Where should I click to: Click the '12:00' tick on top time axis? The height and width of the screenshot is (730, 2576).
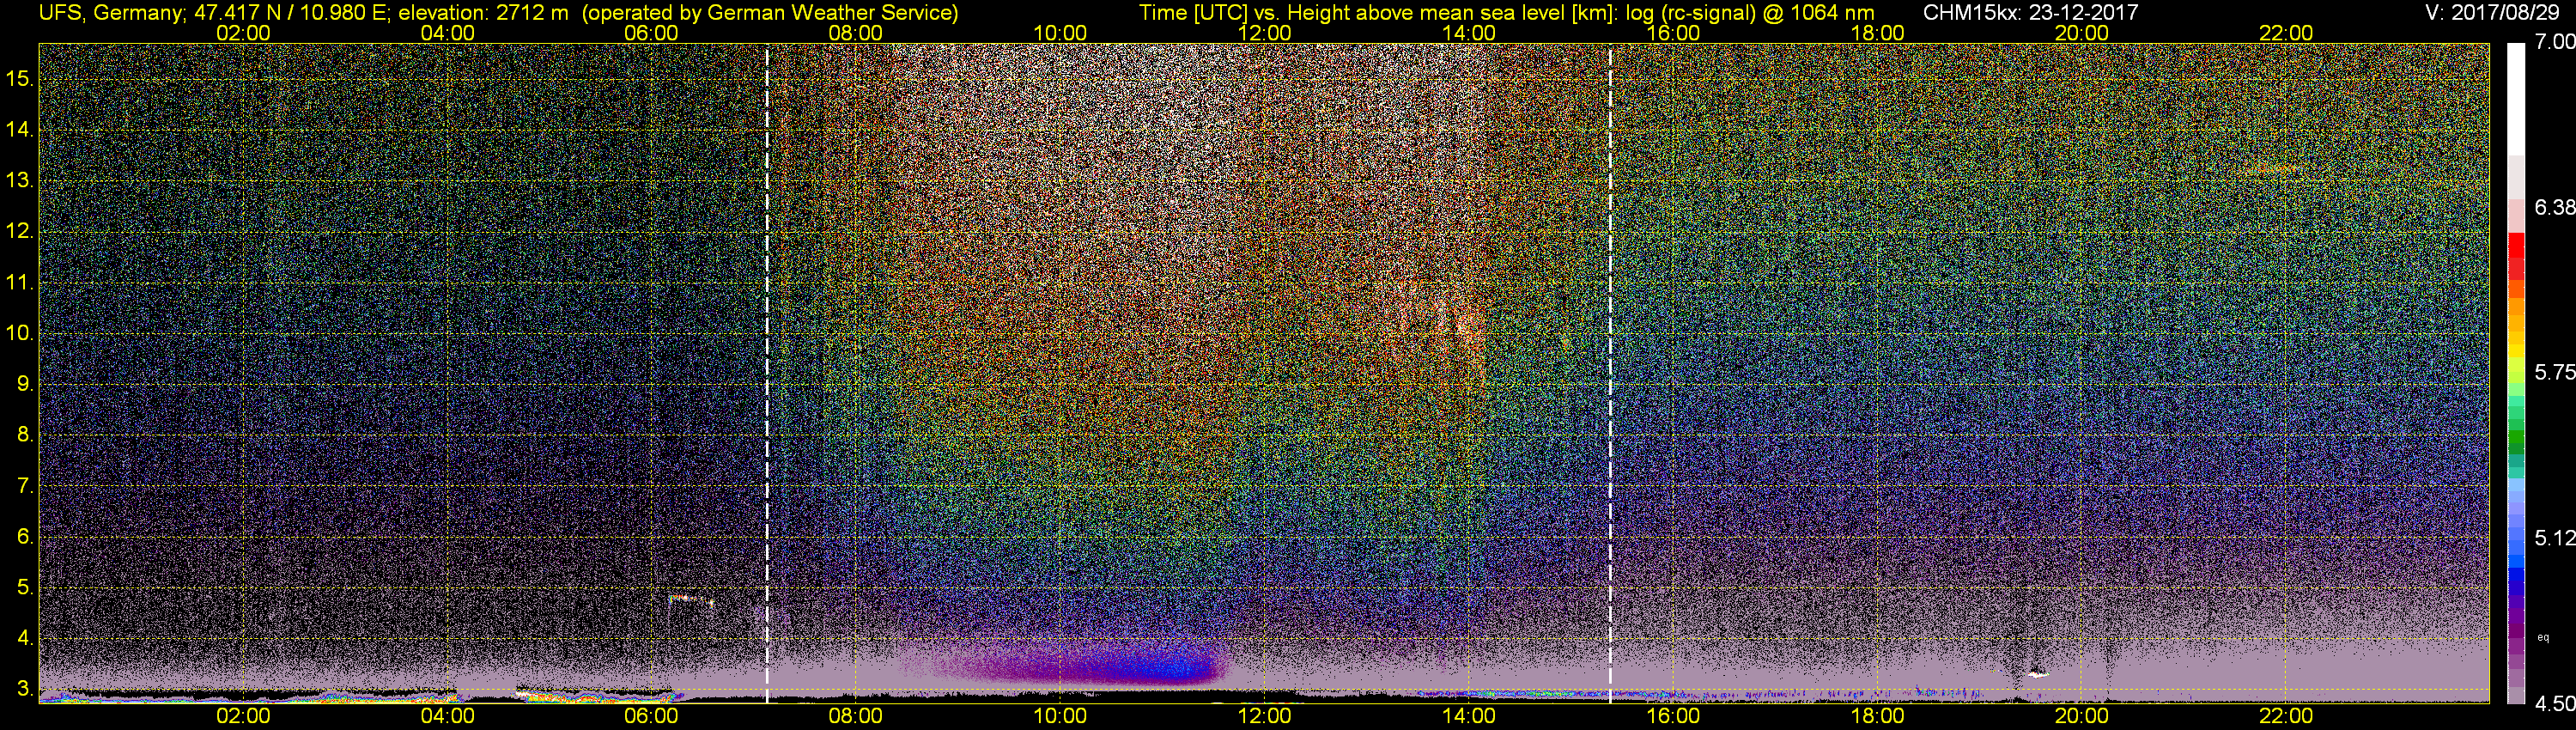click(1264, 33)
